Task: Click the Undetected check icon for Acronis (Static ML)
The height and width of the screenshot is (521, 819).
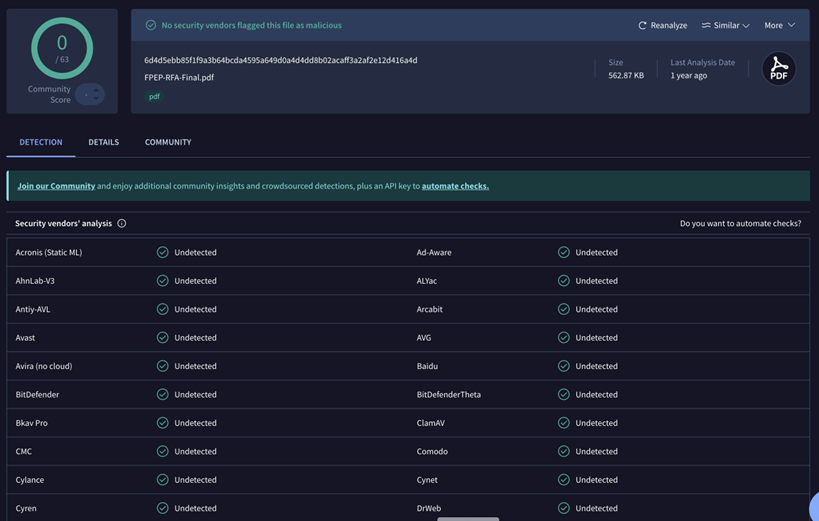Action: click(162, 252)
